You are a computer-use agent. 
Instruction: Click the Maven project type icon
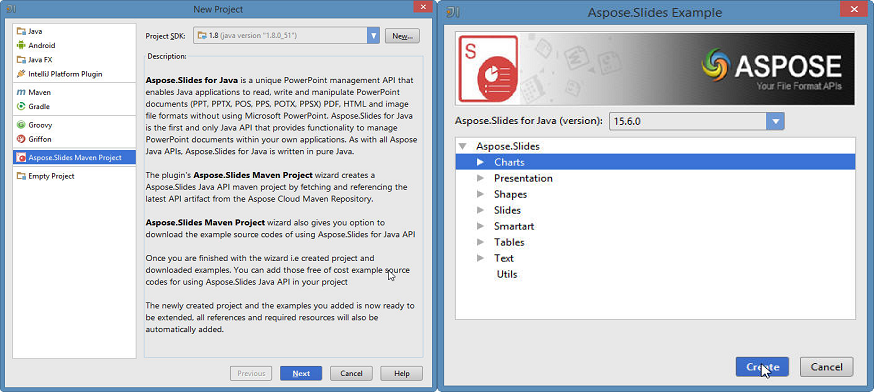click(x=21, y=92)
